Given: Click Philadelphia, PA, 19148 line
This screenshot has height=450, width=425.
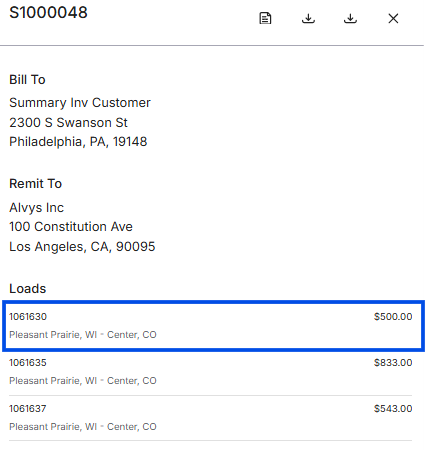Looking at the screenshot, I should 78,142.
